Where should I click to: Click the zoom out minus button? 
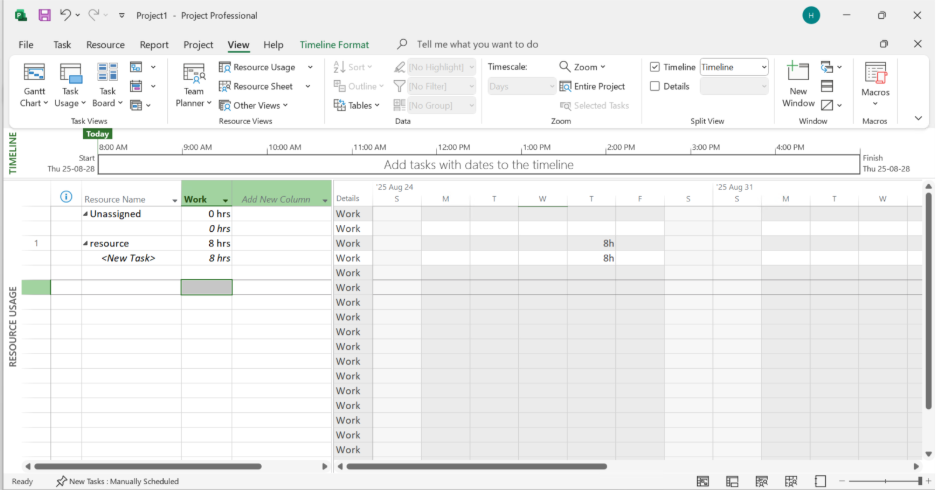(x=842, y=481)
